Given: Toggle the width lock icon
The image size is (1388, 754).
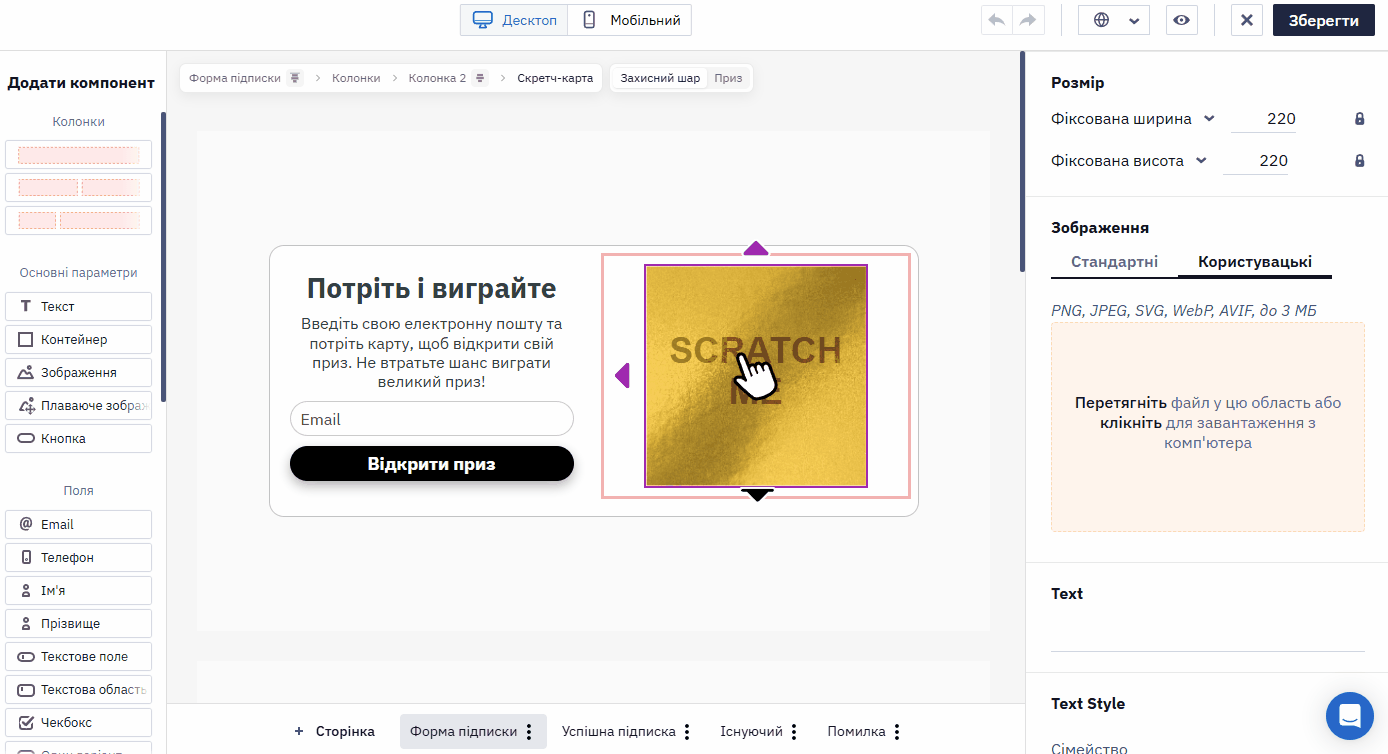Looking at the screenshot, I should coord(1359,119).
